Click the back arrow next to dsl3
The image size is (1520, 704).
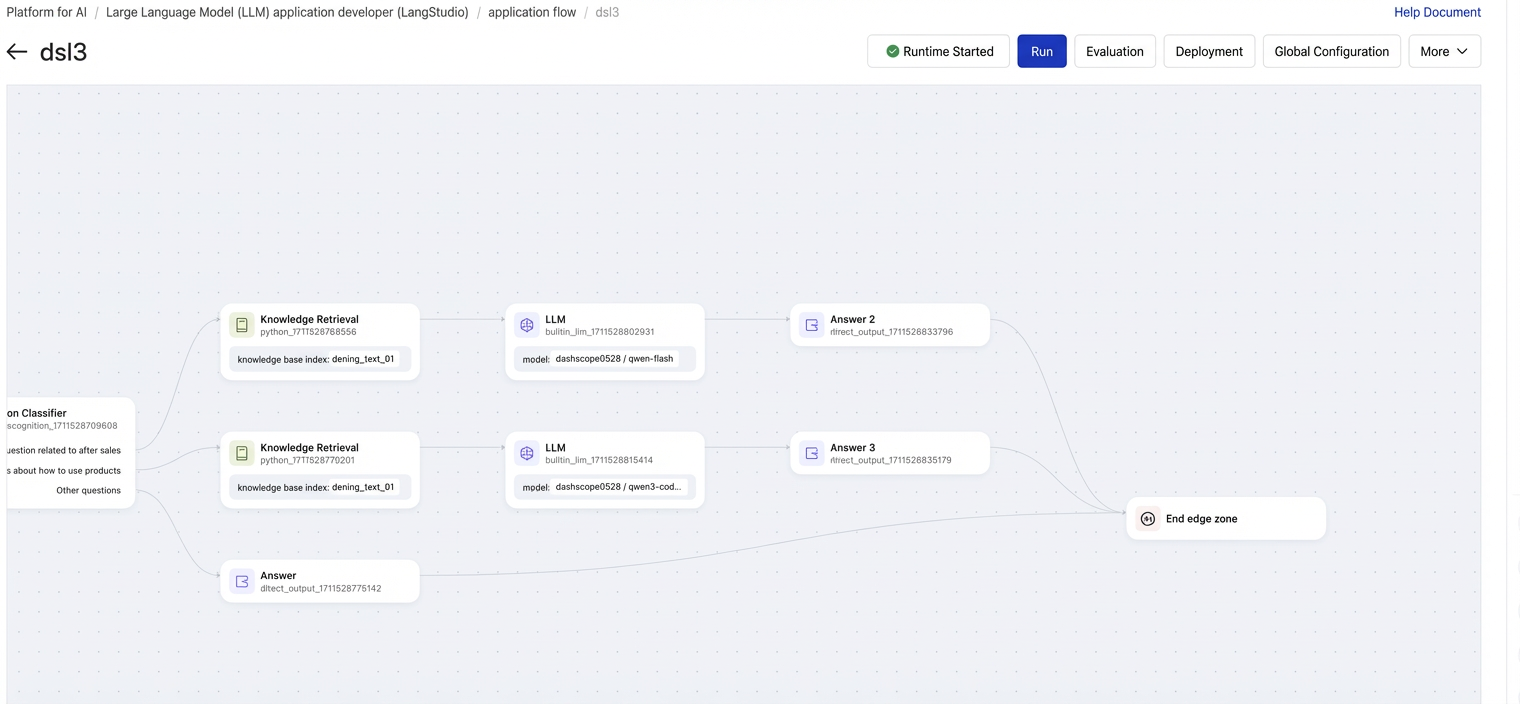coord(17,52)
